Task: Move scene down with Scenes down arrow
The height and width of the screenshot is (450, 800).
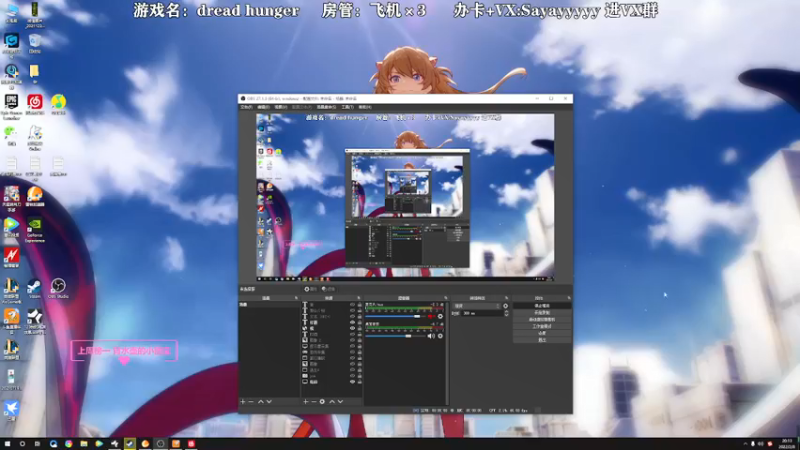Action: point(269,402)
